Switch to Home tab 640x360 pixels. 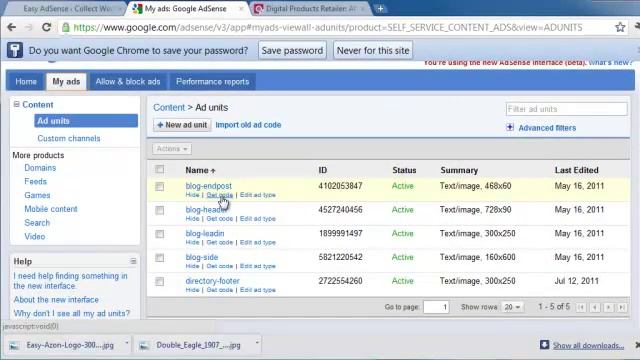[x=26, y=82]
